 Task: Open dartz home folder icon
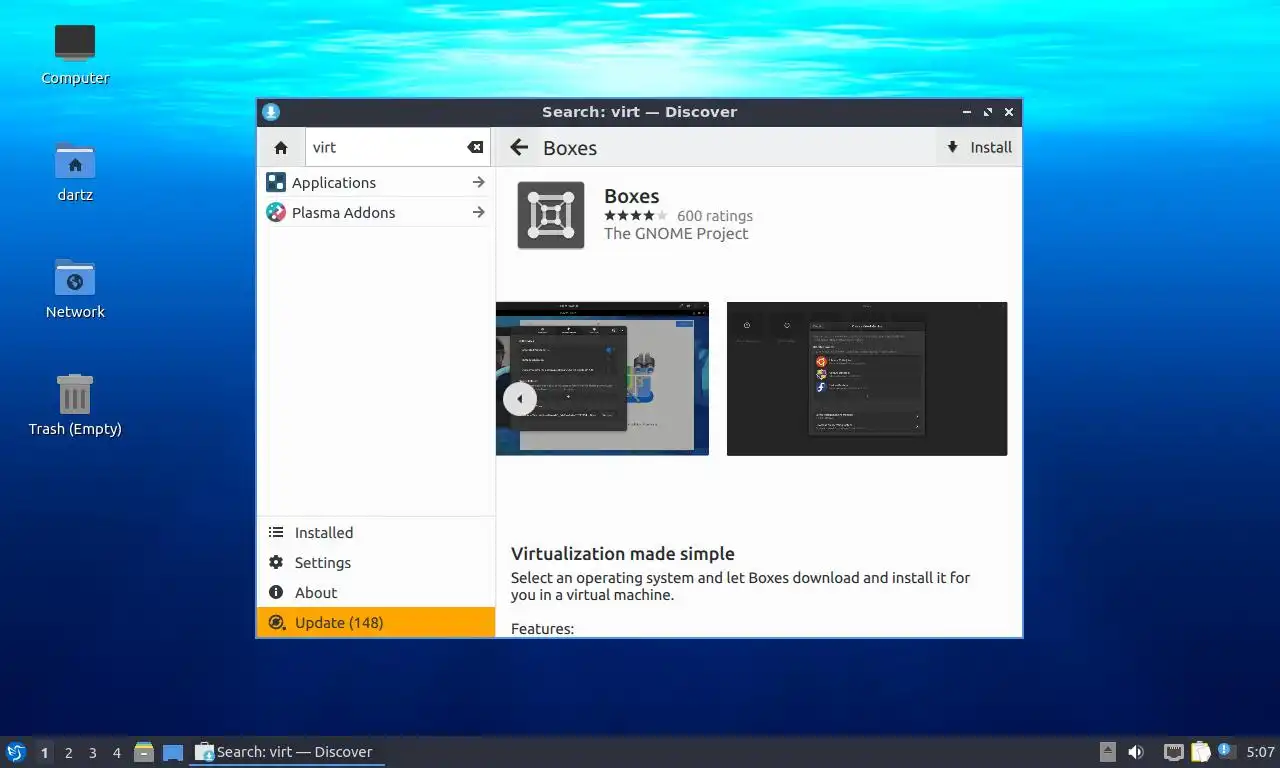point(75,171)
